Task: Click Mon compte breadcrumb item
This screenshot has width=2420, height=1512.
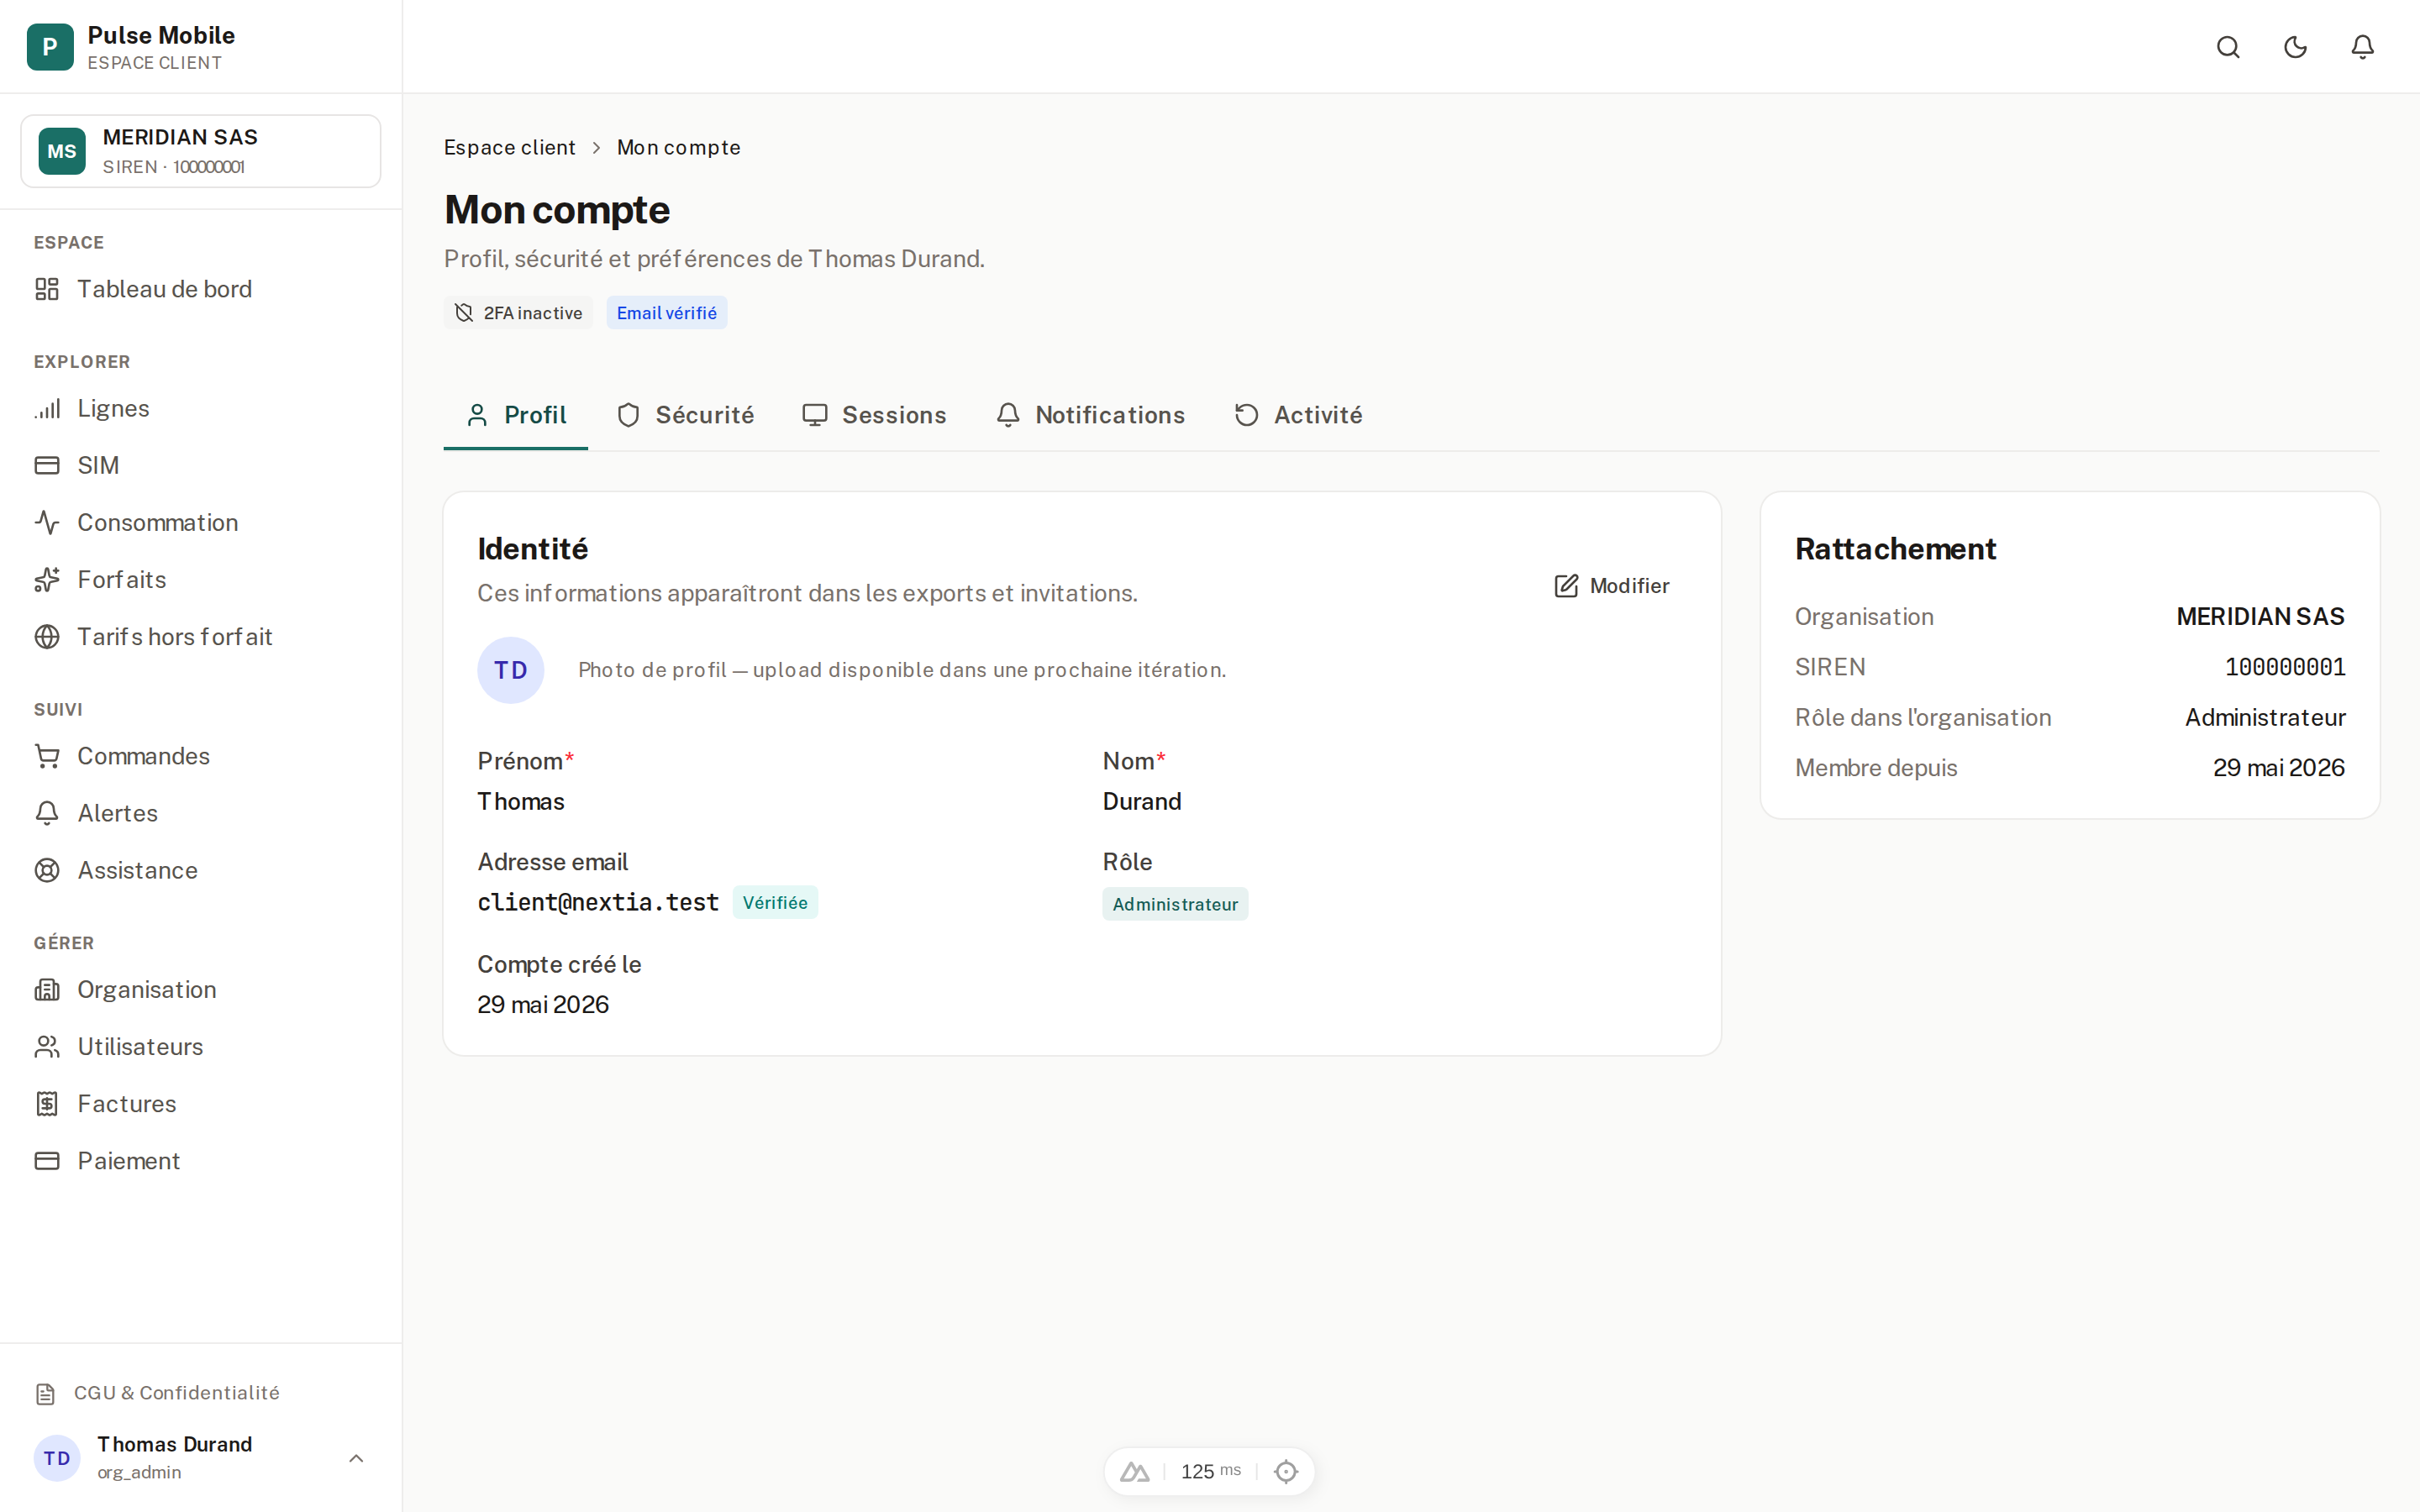Action: coord(678,147)
